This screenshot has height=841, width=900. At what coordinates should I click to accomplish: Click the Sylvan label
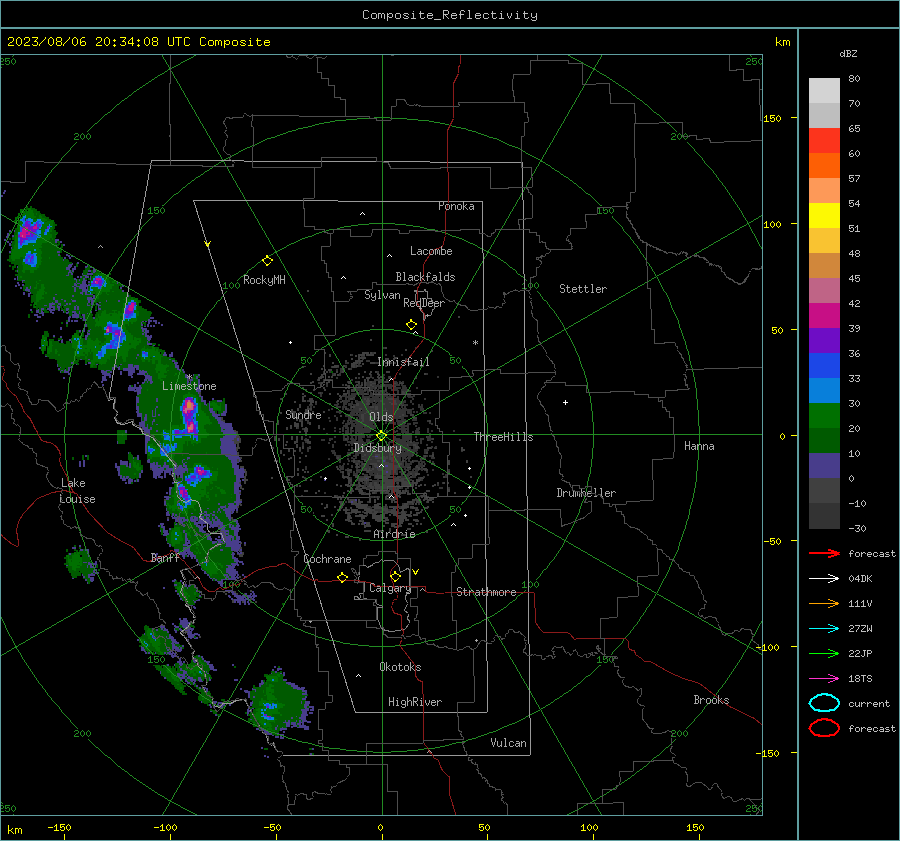[382, 295]
